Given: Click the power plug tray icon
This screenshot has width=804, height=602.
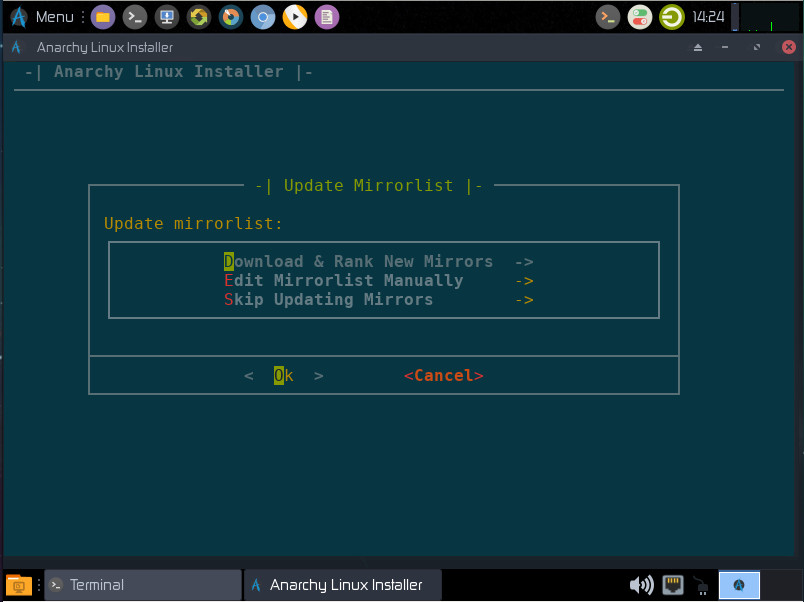Looking at the screenshot, I should pyautogui.click(x=701, y=586).
